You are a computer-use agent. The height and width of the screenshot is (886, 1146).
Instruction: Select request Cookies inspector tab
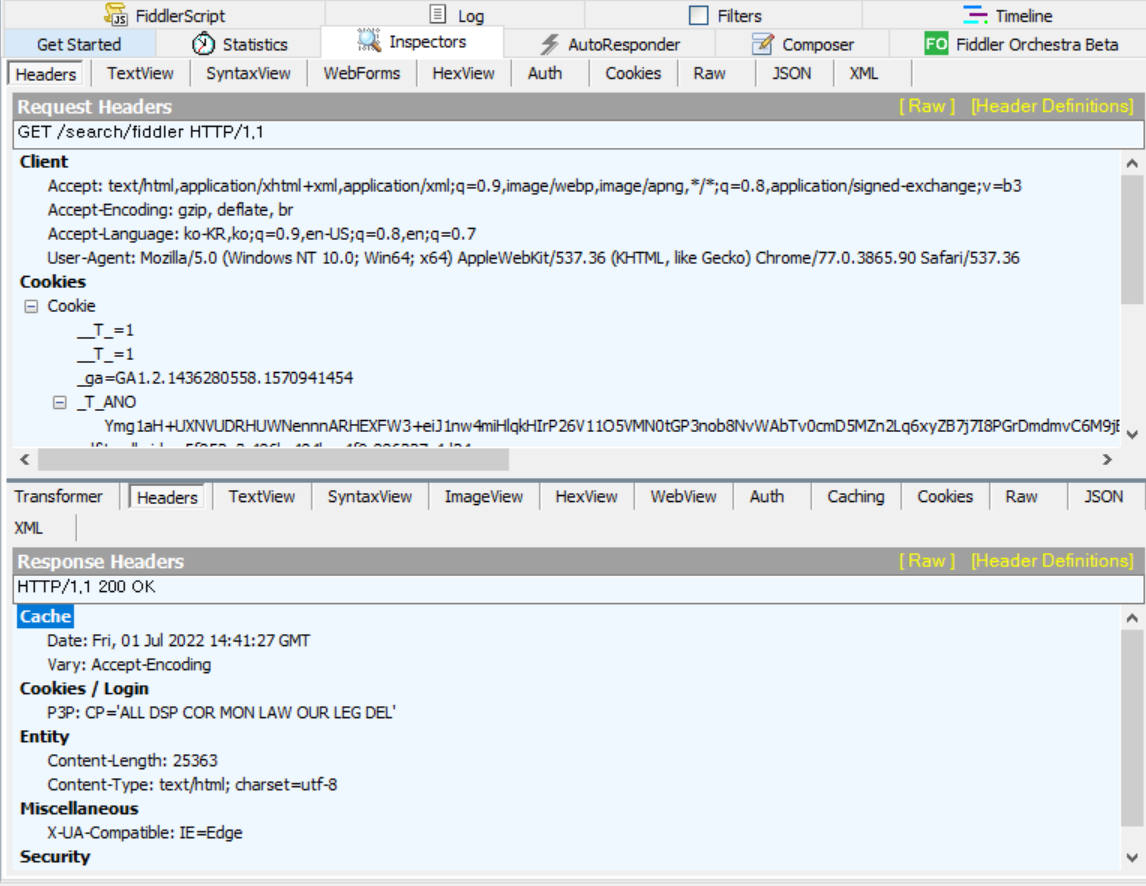pos(633,74)
